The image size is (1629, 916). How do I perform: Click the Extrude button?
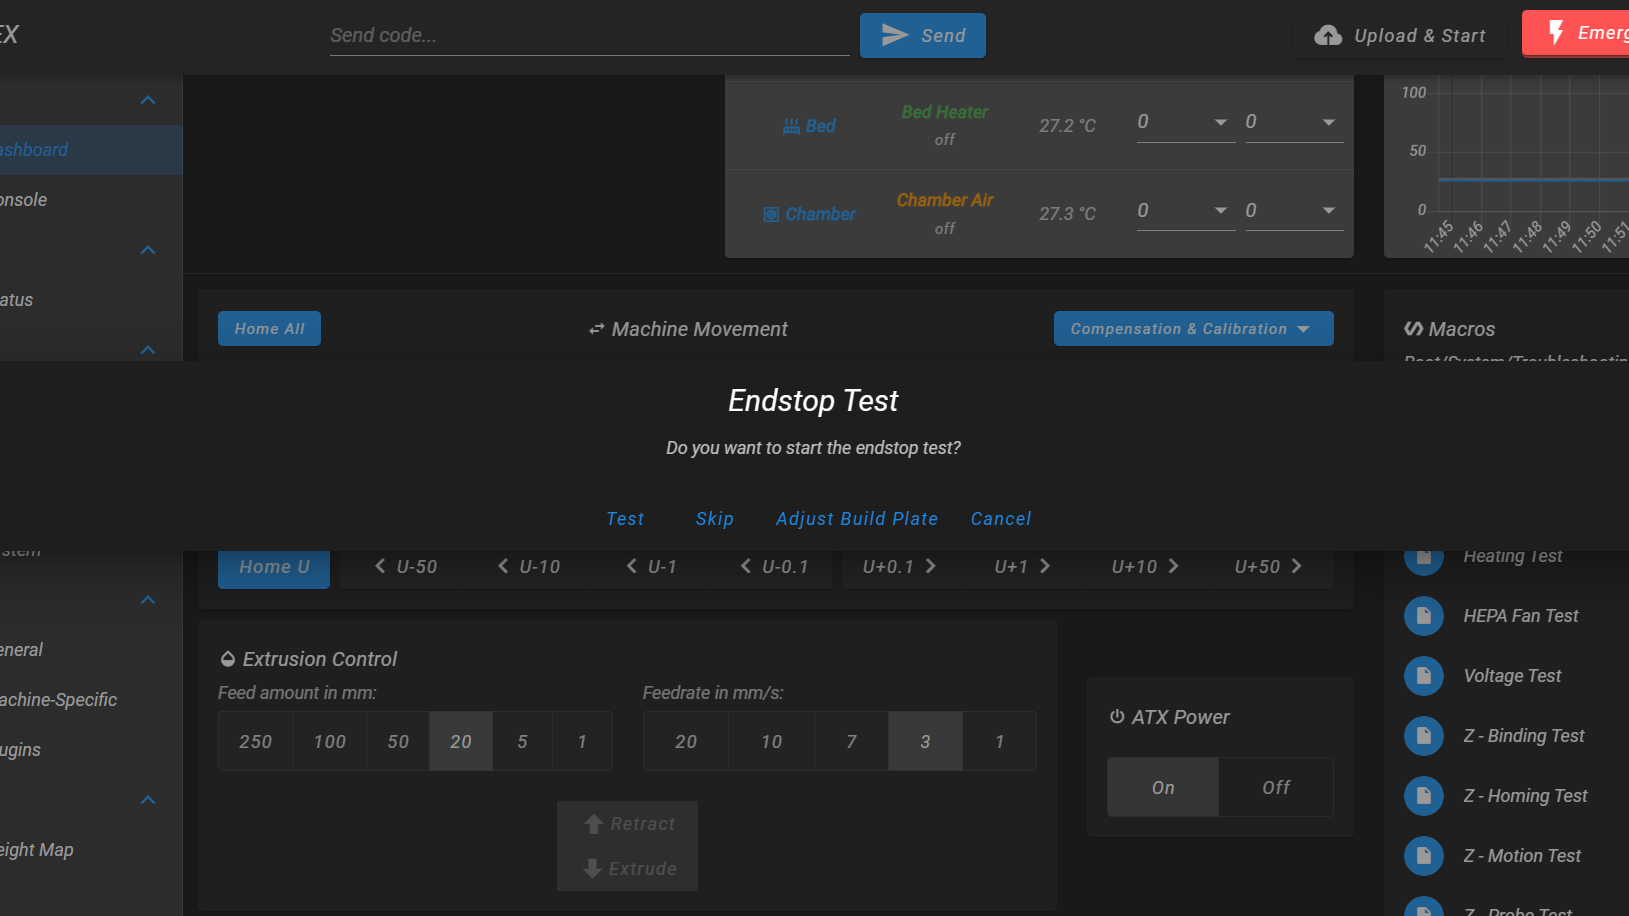pos(628,869)
